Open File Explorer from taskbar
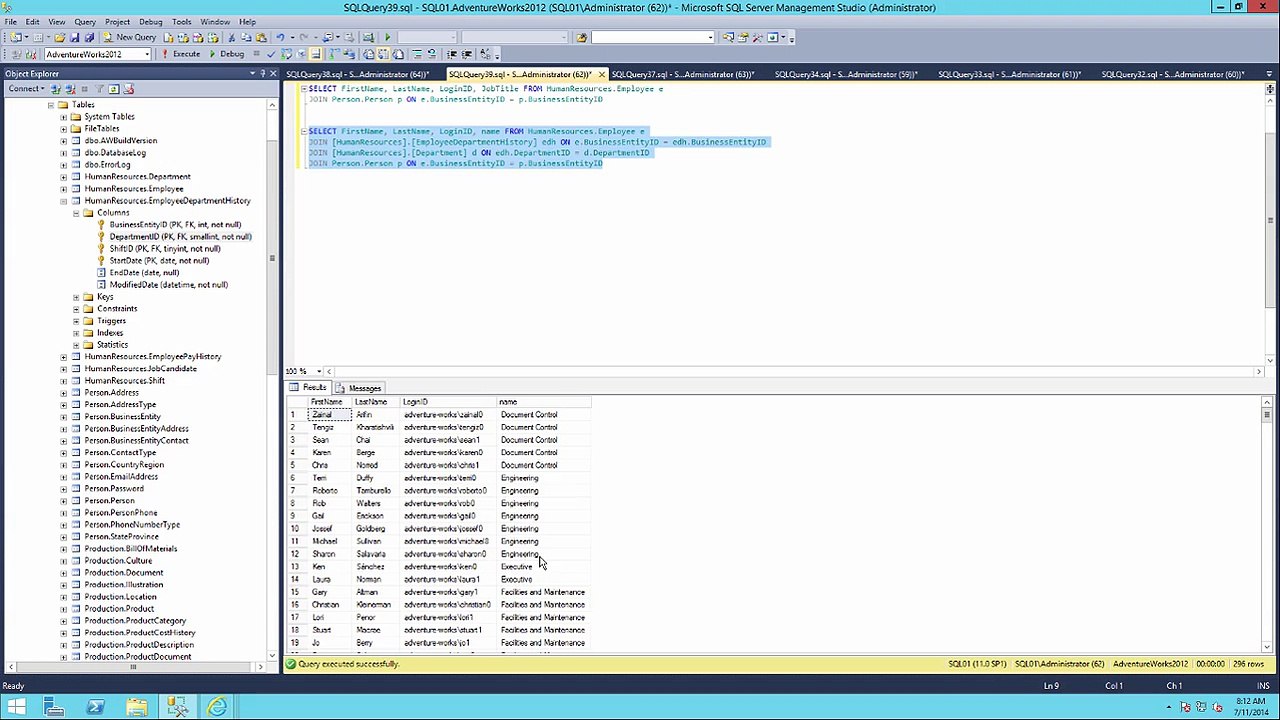Viewport: 1280px width, 720px height. pyautogui.click(x=137, y=708)
